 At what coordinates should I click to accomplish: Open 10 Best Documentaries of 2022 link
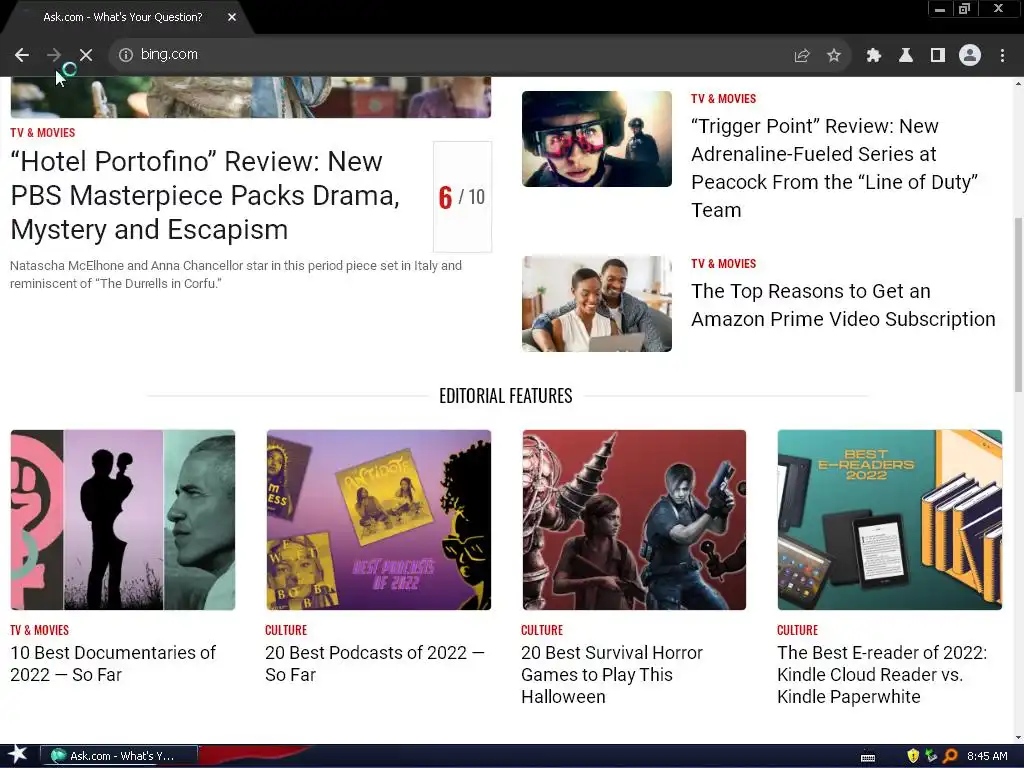[x=112, y=664]
